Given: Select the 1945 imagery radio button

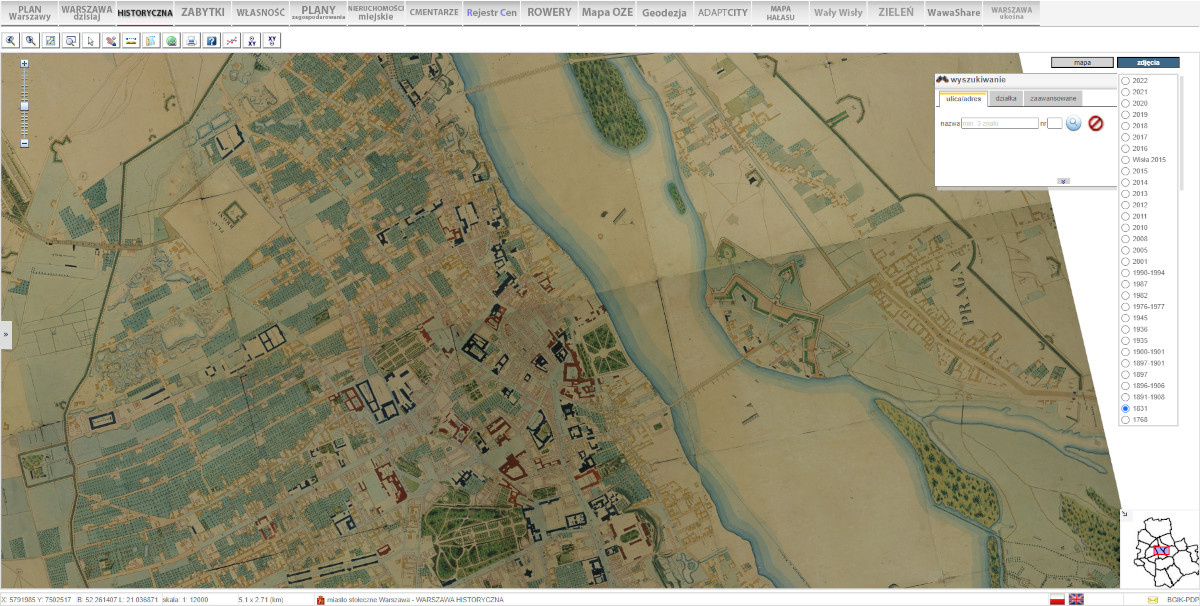Looking at the screenshot, I should 1126,318.
